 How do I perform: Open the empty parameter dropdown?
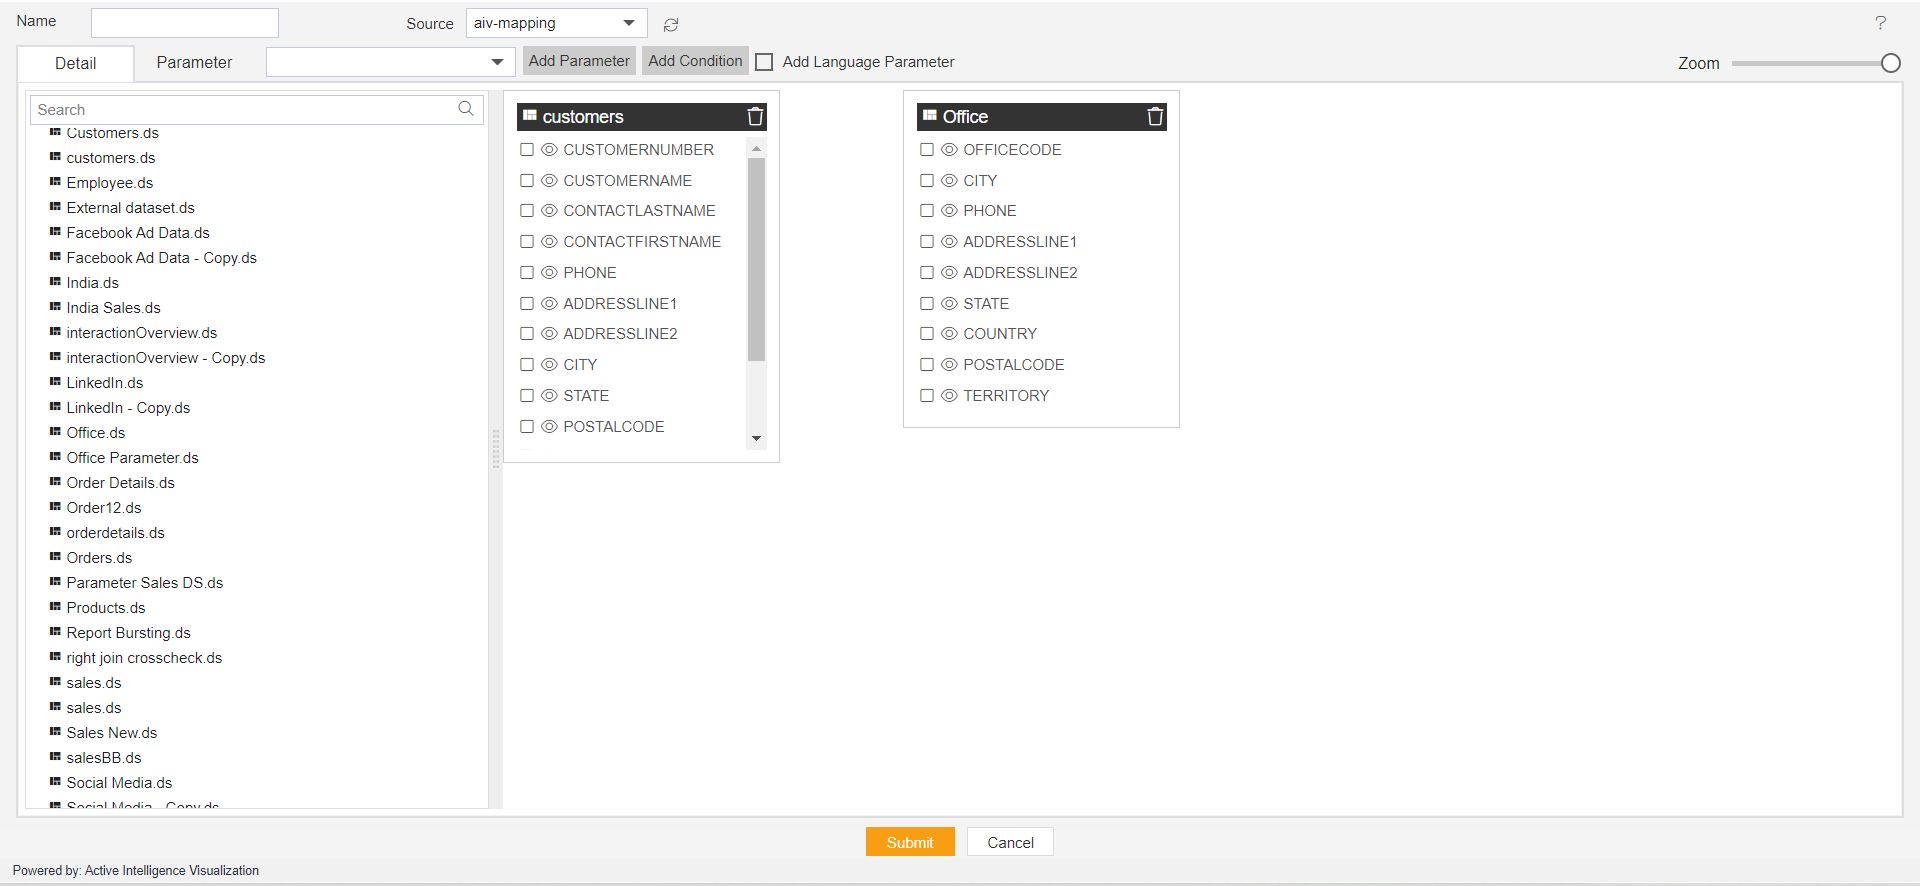390,62
